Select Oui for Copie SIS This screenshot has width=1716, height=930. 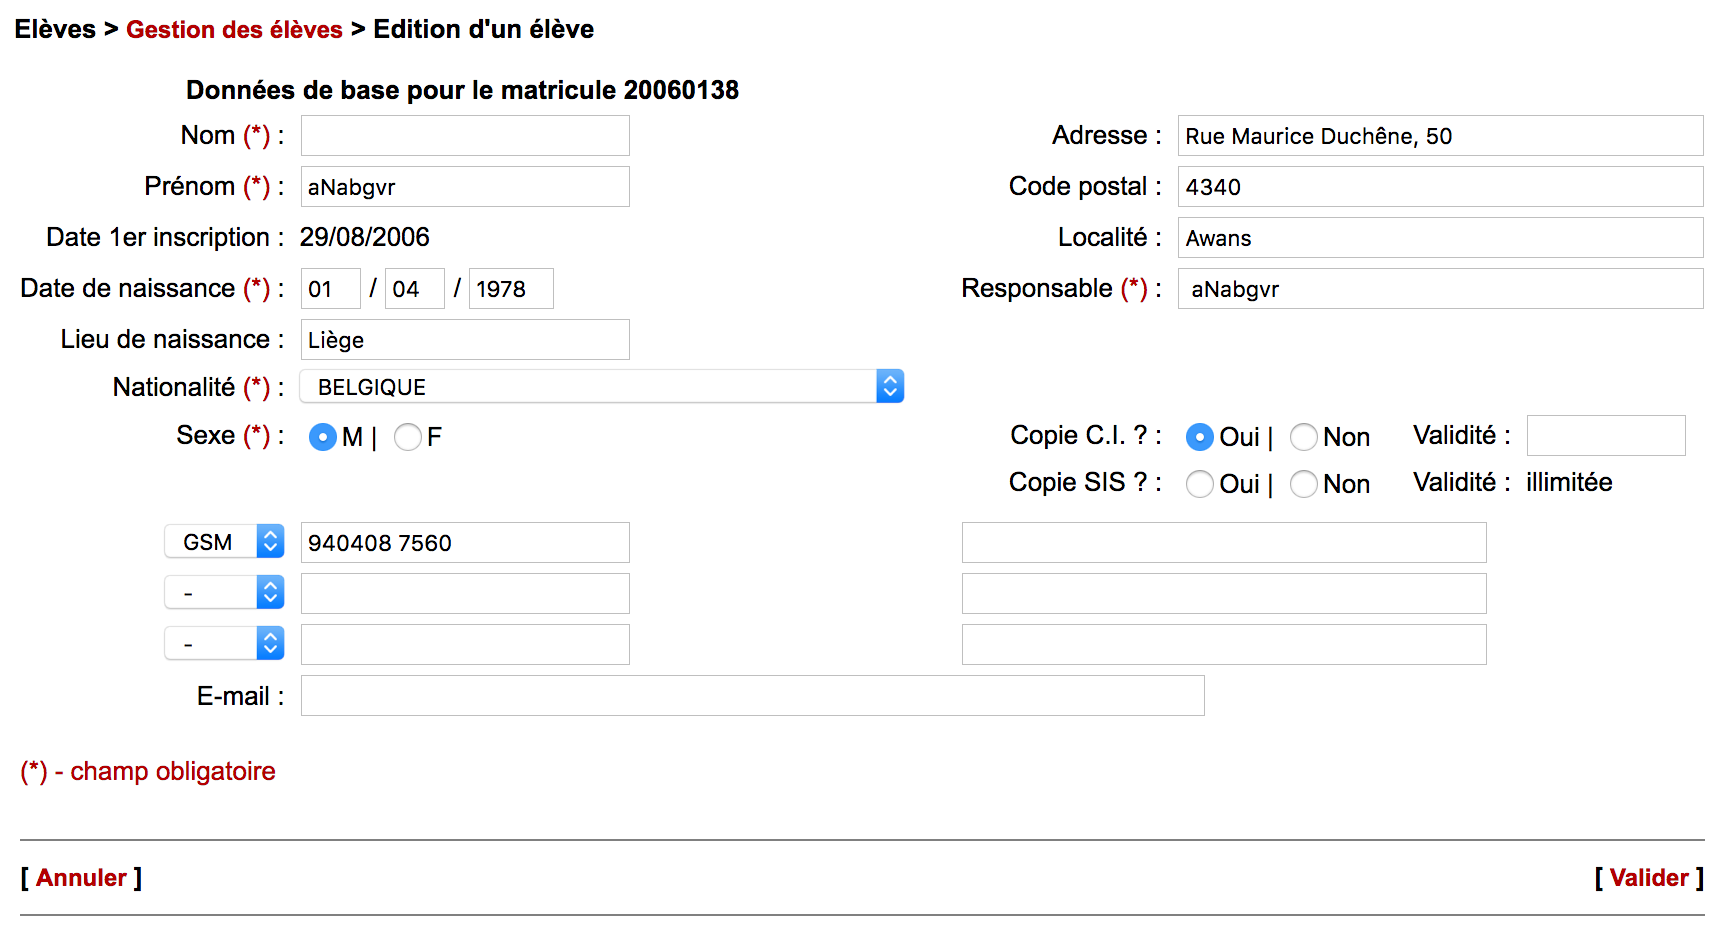(1199, 484)
